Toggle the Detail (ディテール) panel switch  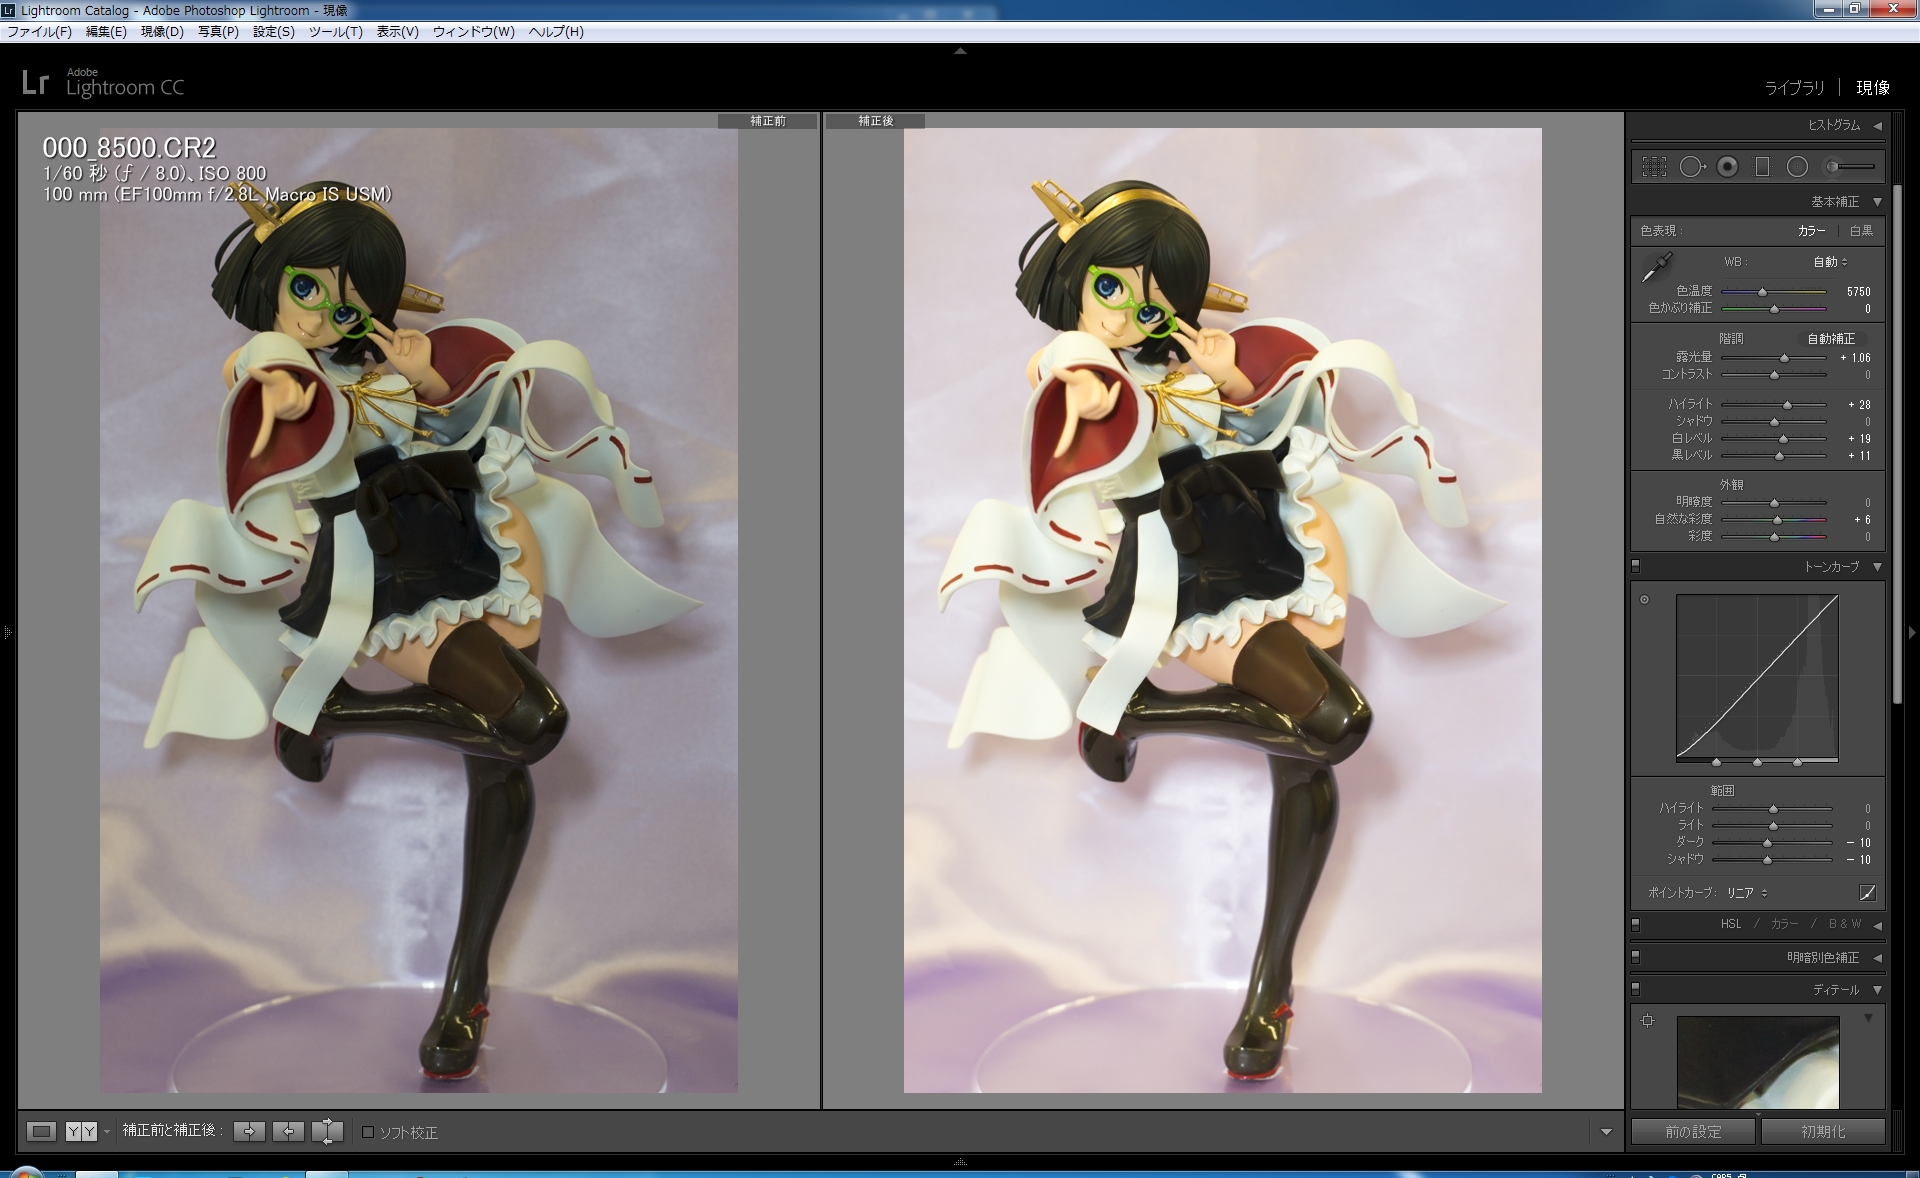coord(1636,989)
